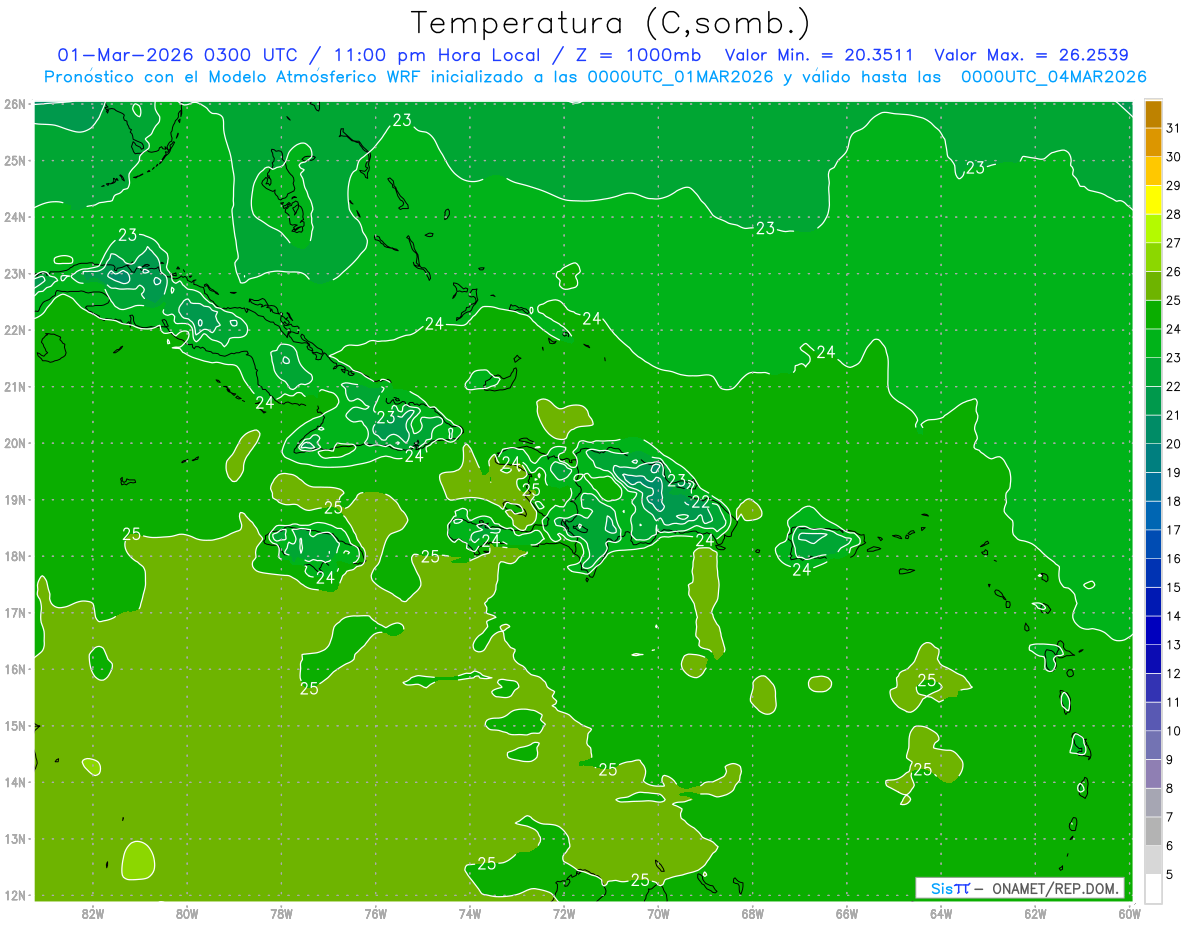Click the 62W longitude axis label
Image resolution: width=1200 pixels, height=927 pixels.
[x=1035, y=913]
